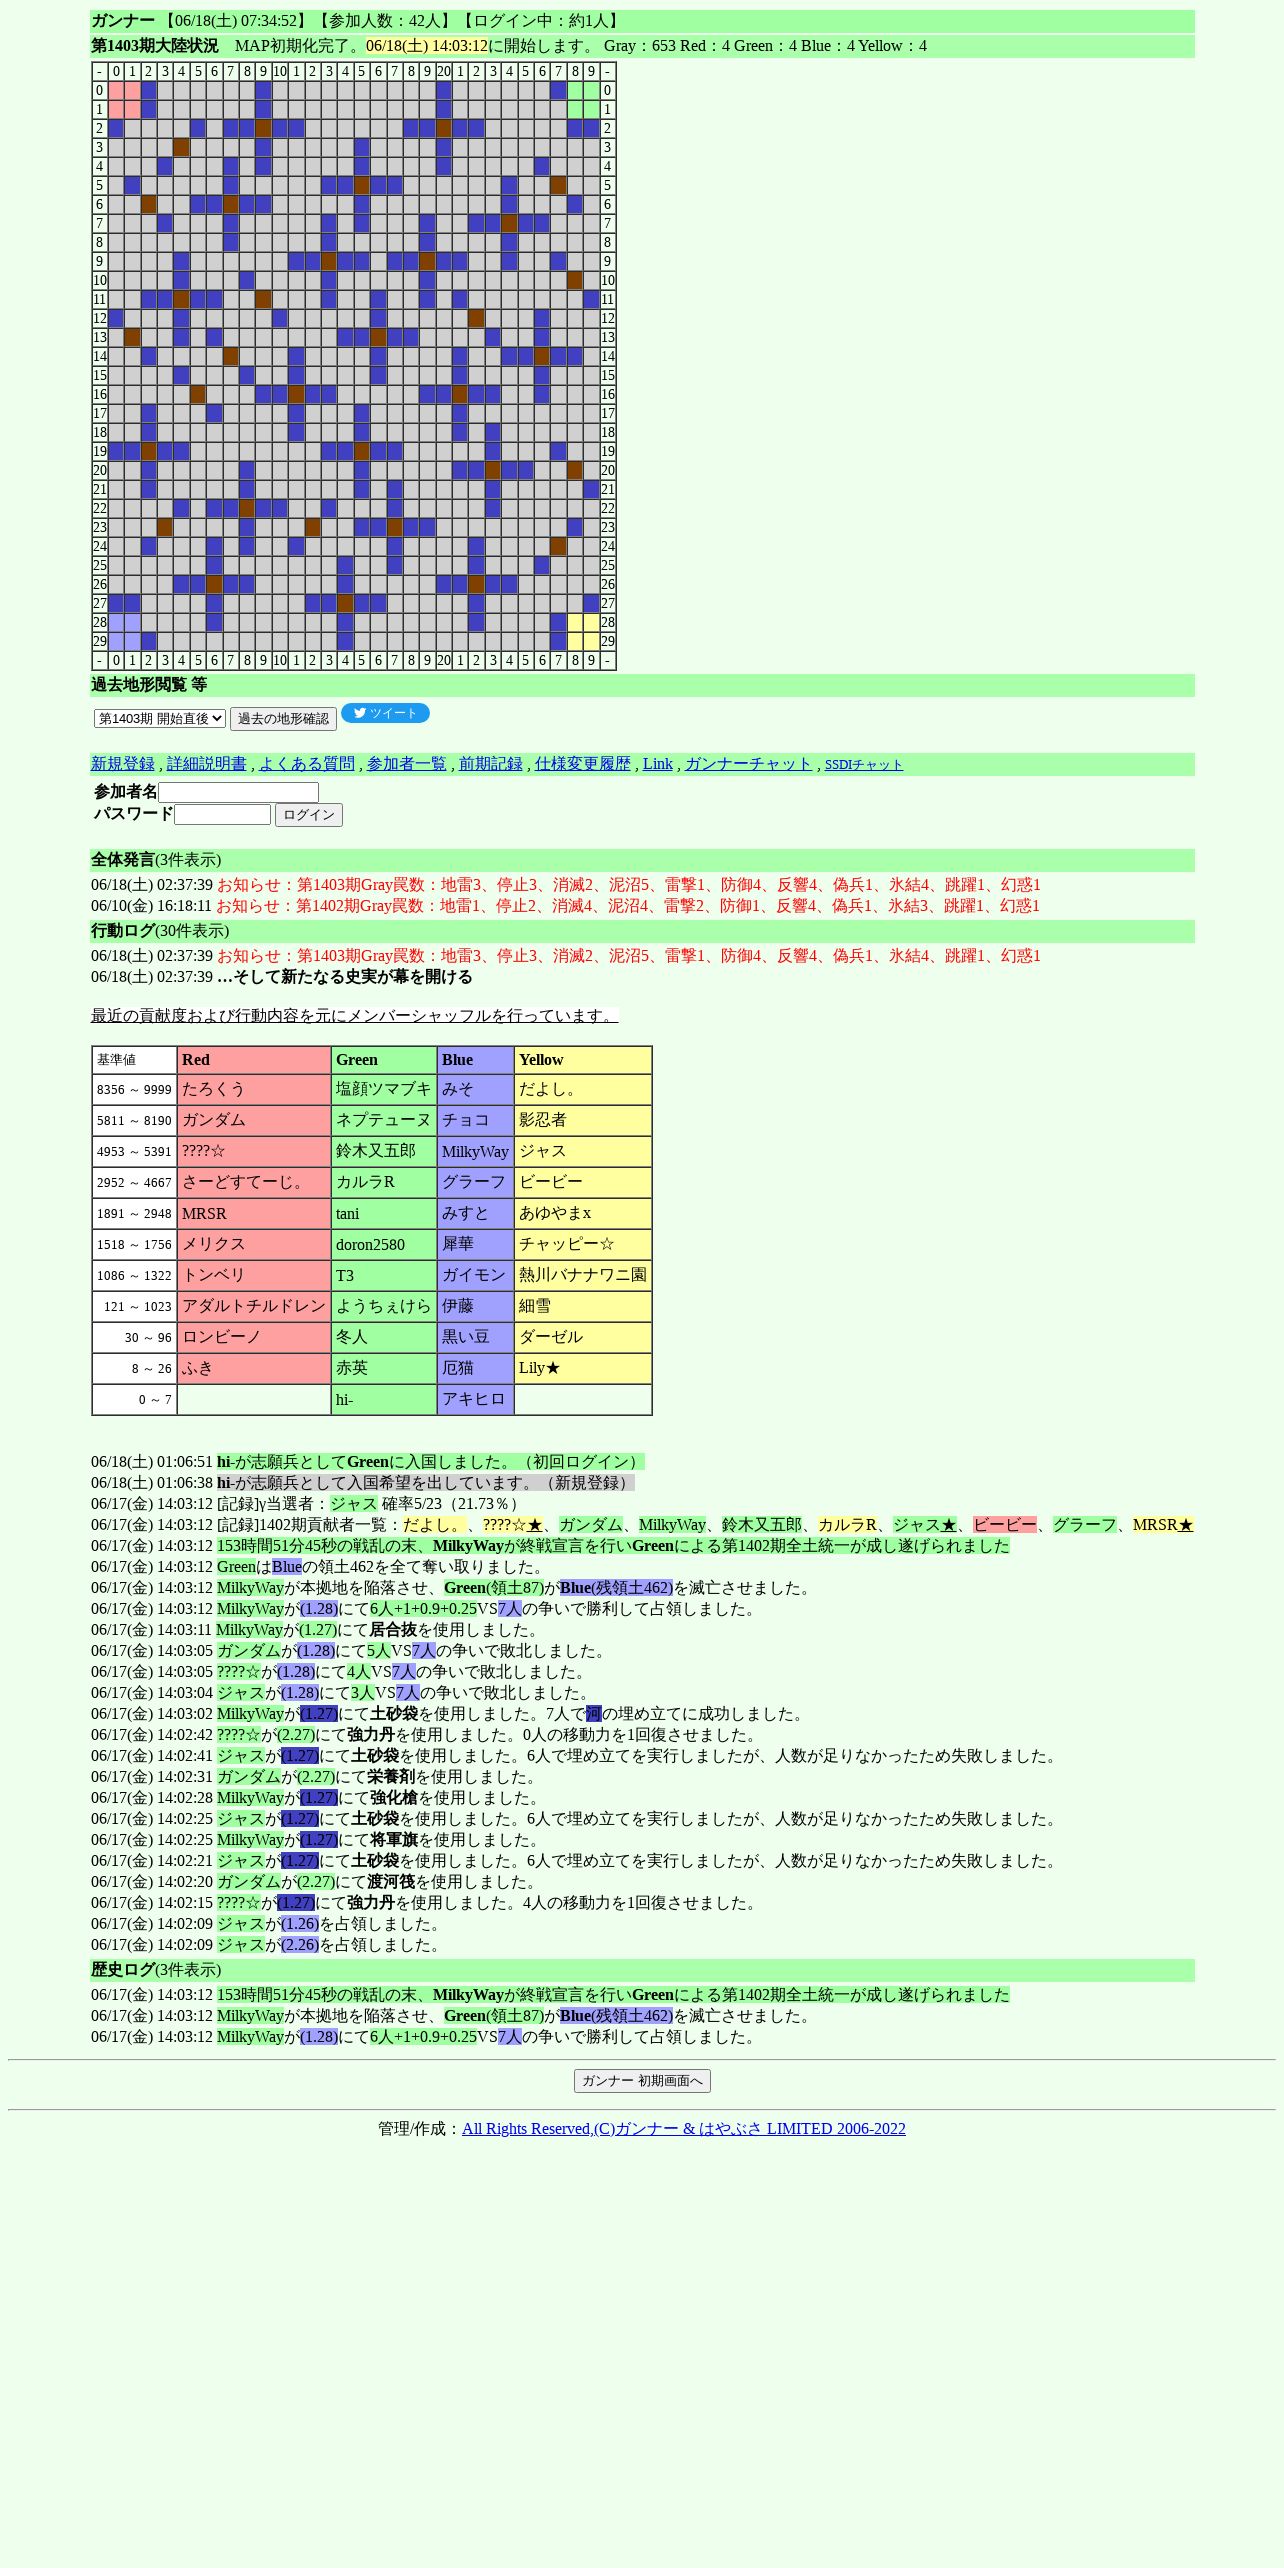The height and width of the screenshot is (2568, 1284).
Task: Select 影忍者 in the Yellow column
Action: coord(583,1121)
